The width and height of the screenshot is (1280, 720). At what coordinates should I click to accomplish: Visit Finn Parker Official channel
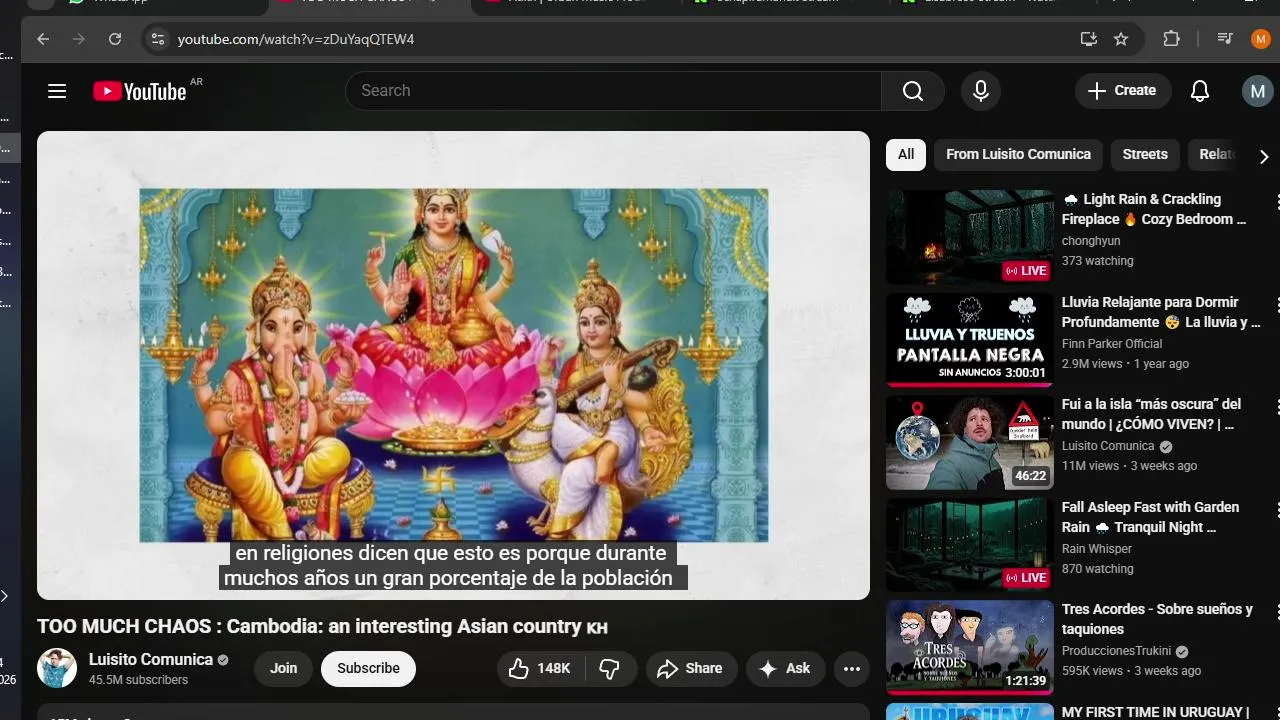pyautogui.click(x=1112, y=344)
